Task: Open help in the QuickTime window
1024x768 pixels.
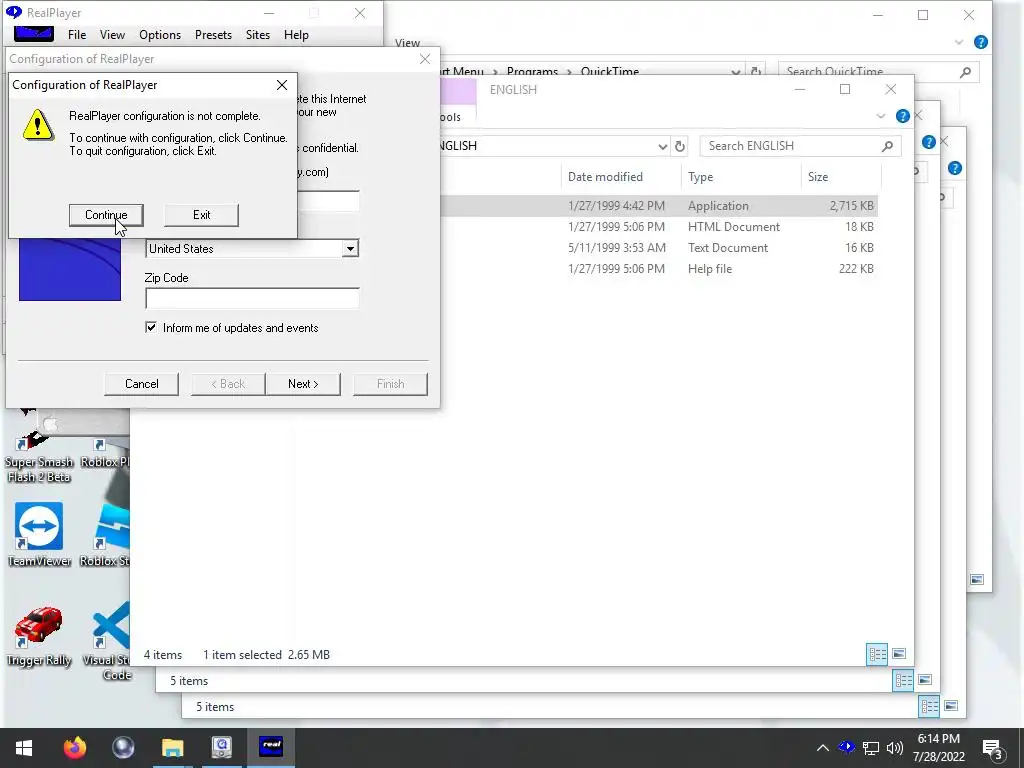Action: tap(980, 42)
